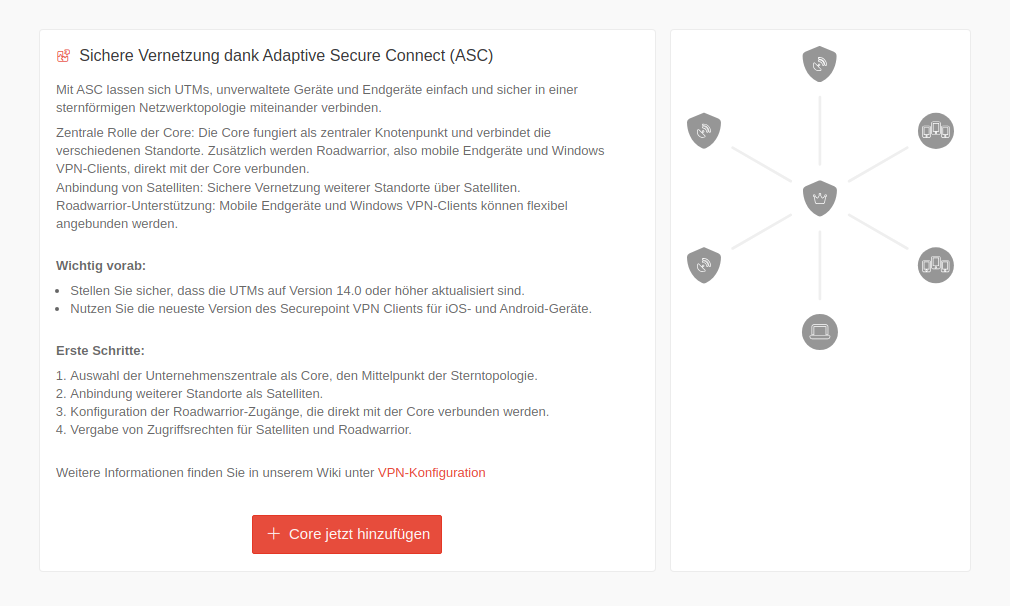
Task: Click the red ASC icon beside the heading
Action: (x=64, y=56)
